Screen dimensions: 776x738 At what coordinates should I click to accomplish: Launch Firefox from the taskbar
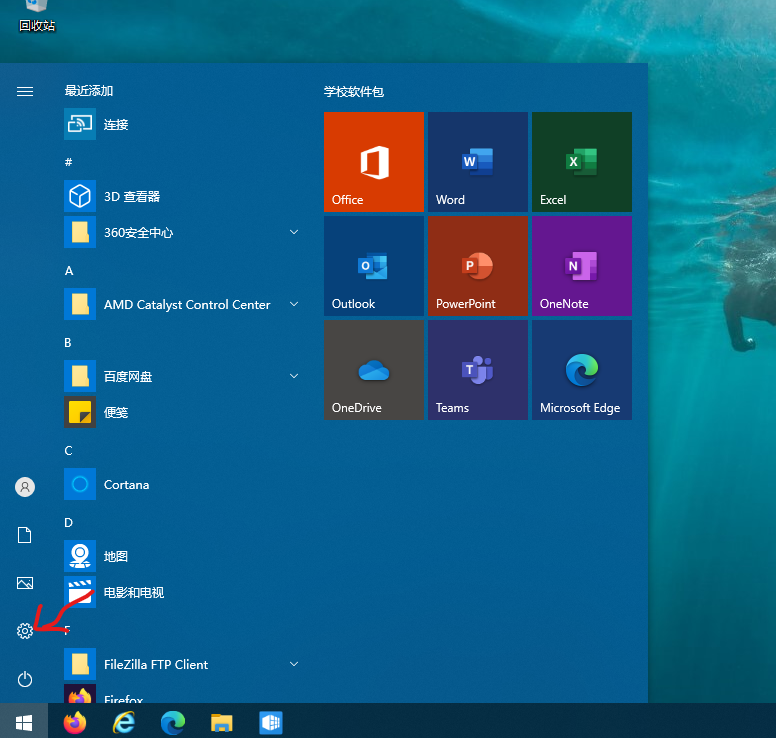click(75, 723)
